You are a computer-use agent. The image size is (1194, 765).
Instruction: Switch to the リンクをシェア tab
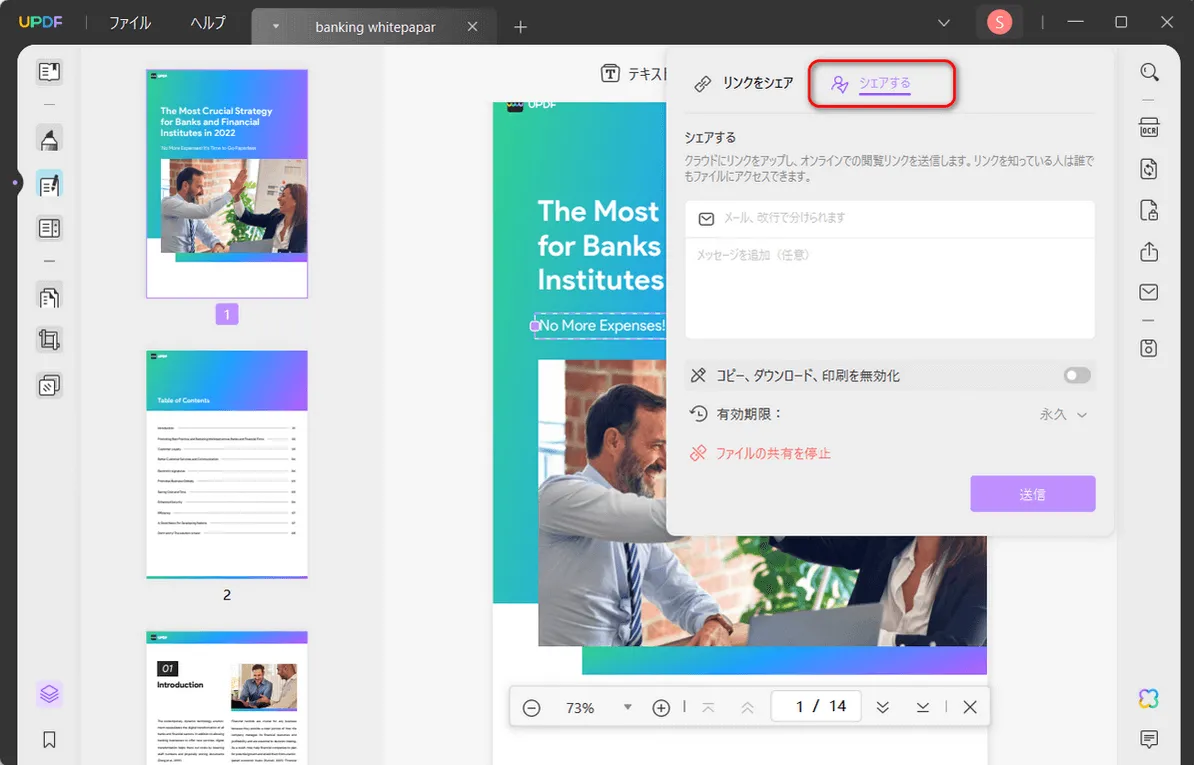coord(744,83)
